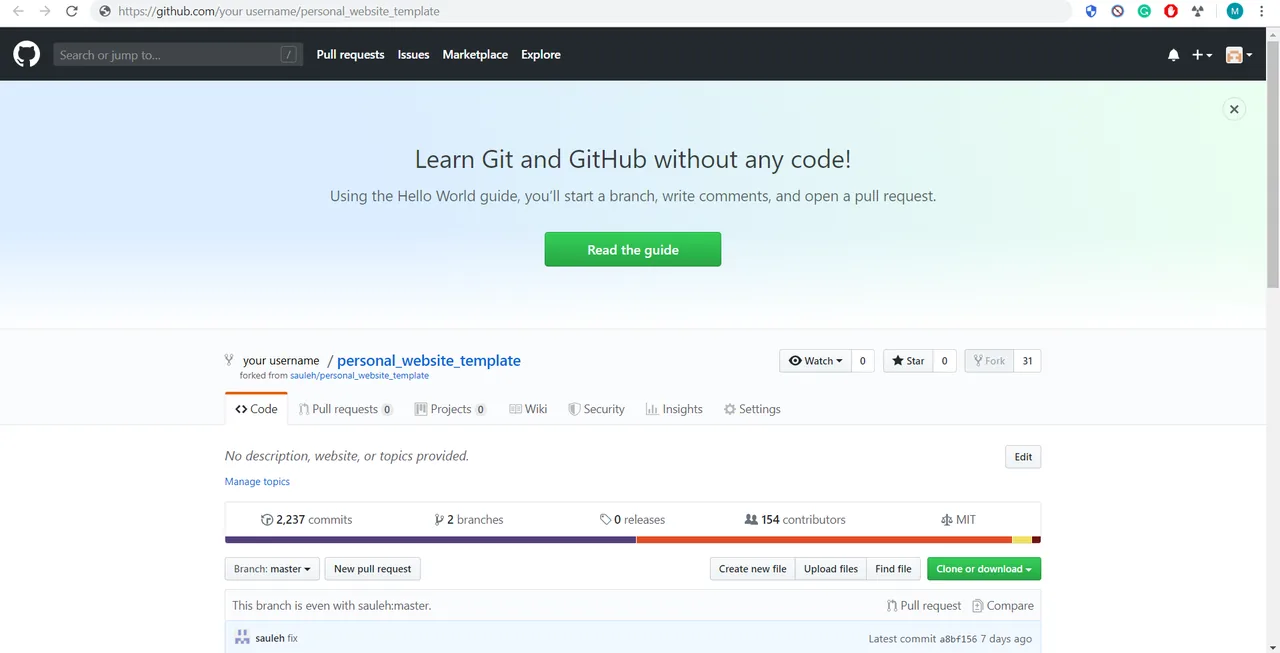Go to the Security tab
Image resolution: width=1280 pixels, height=653 pixels.
click(x=596, y=409)
